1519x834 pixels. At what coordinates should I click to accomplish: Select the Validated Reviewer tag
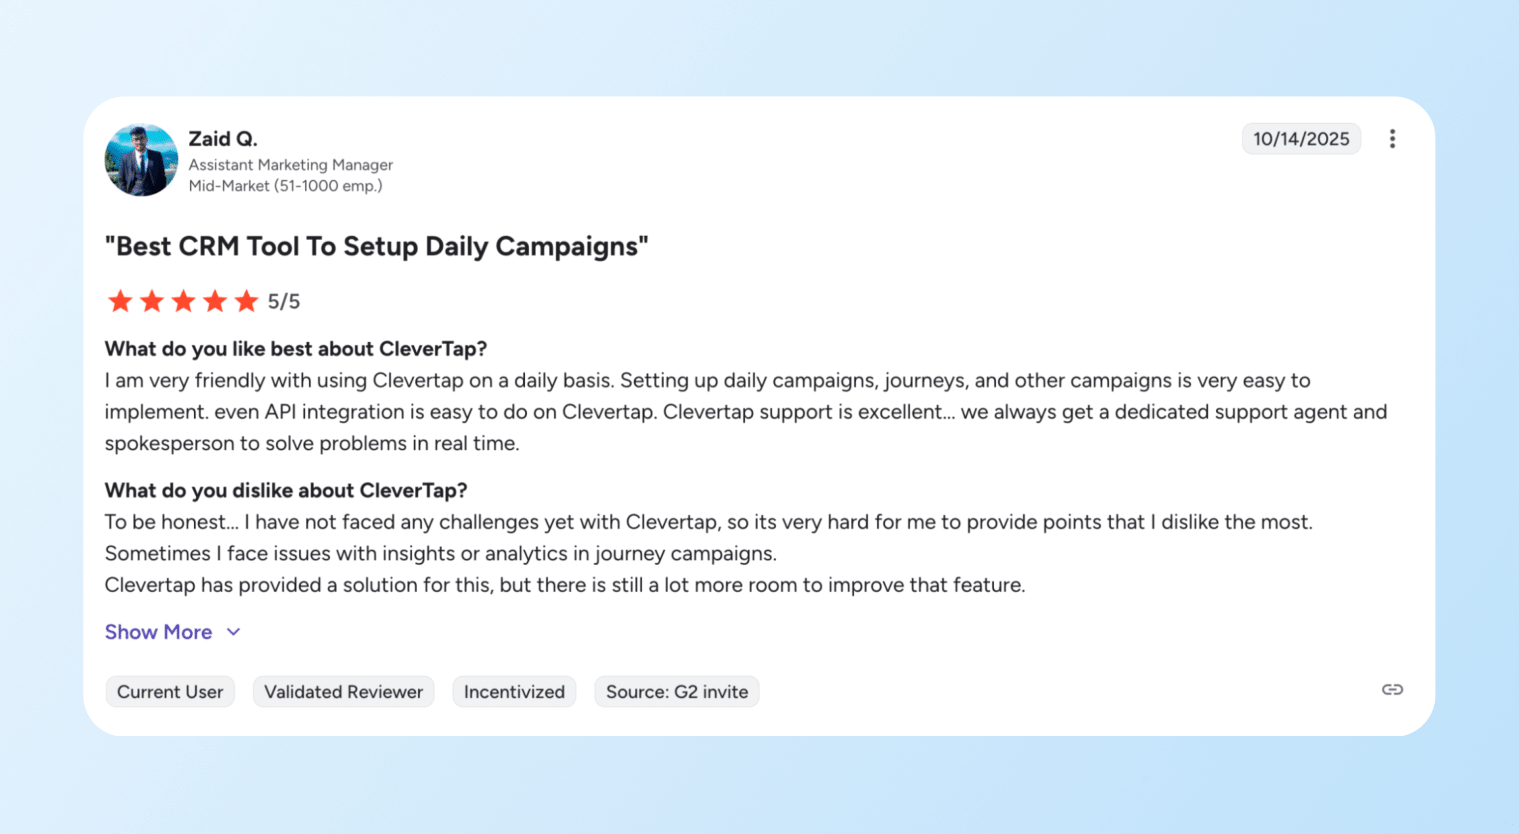tap(343, 692)
